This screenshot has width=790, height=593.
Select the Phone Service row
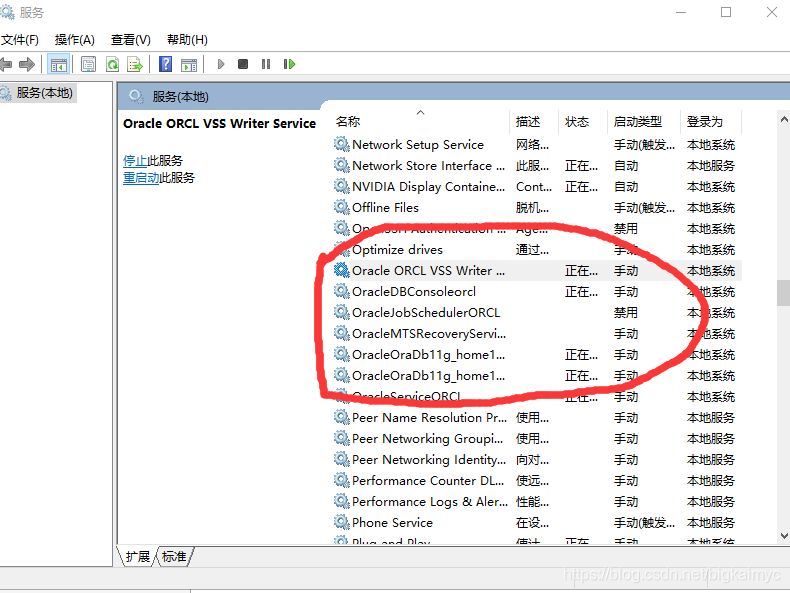[537, 522]
